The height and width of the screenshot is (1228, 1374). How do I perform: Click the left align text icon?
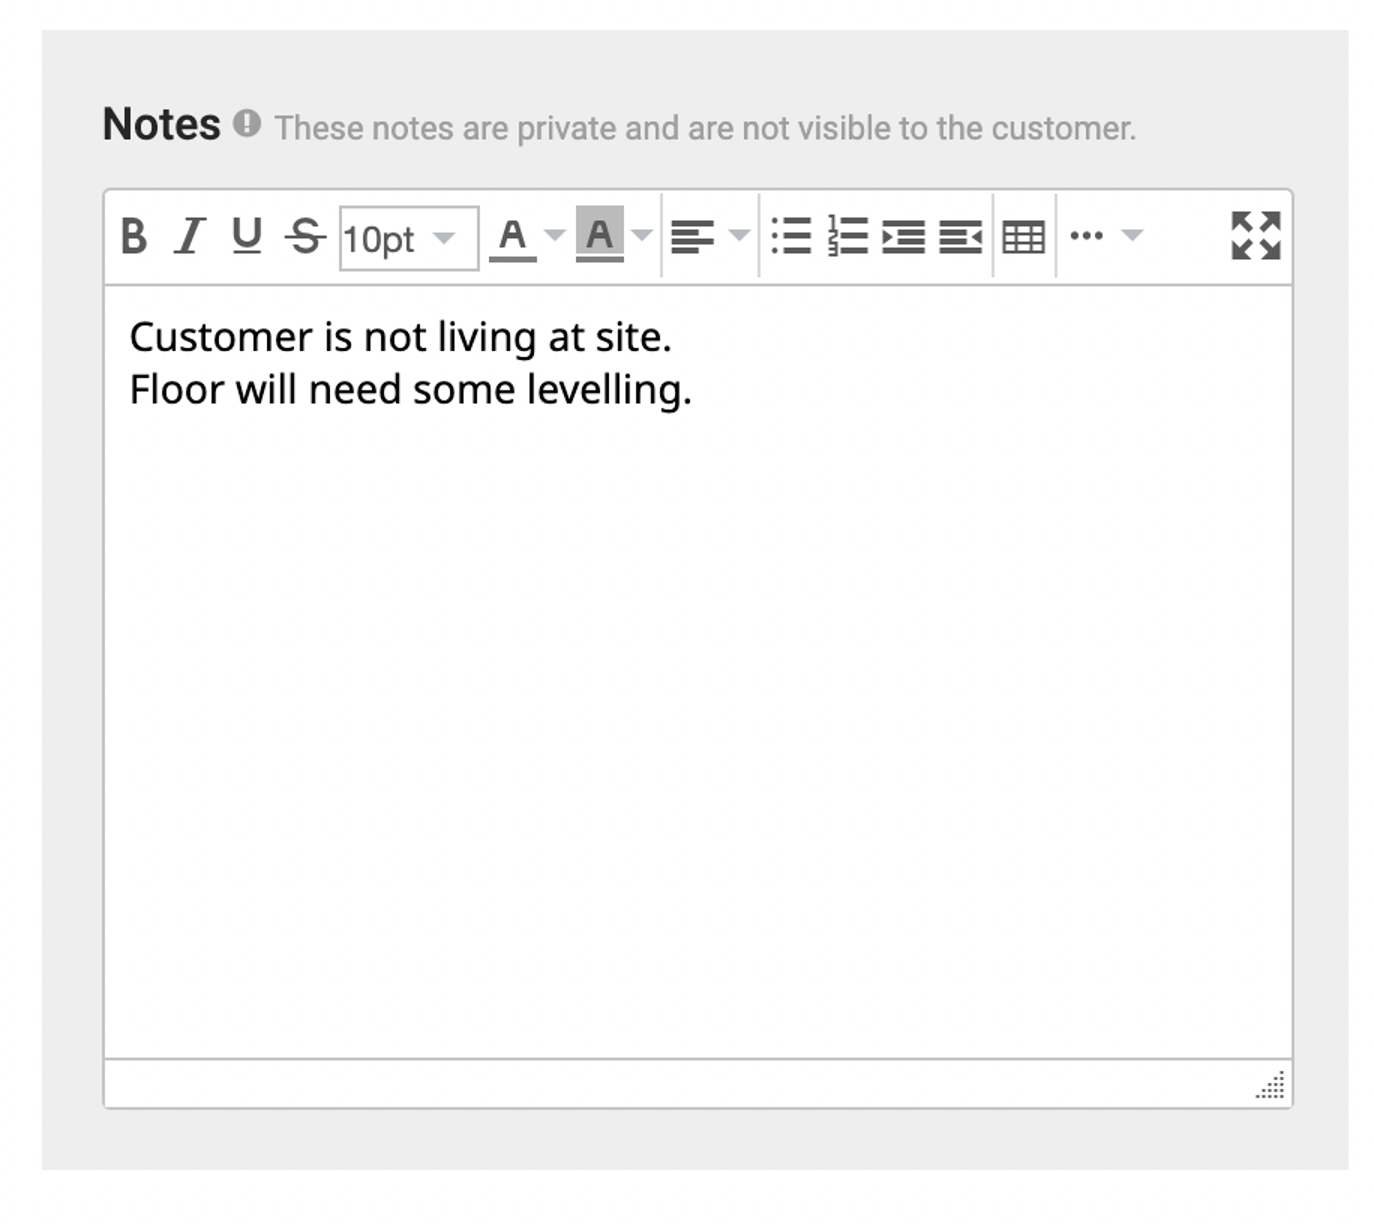coord(692,237)
